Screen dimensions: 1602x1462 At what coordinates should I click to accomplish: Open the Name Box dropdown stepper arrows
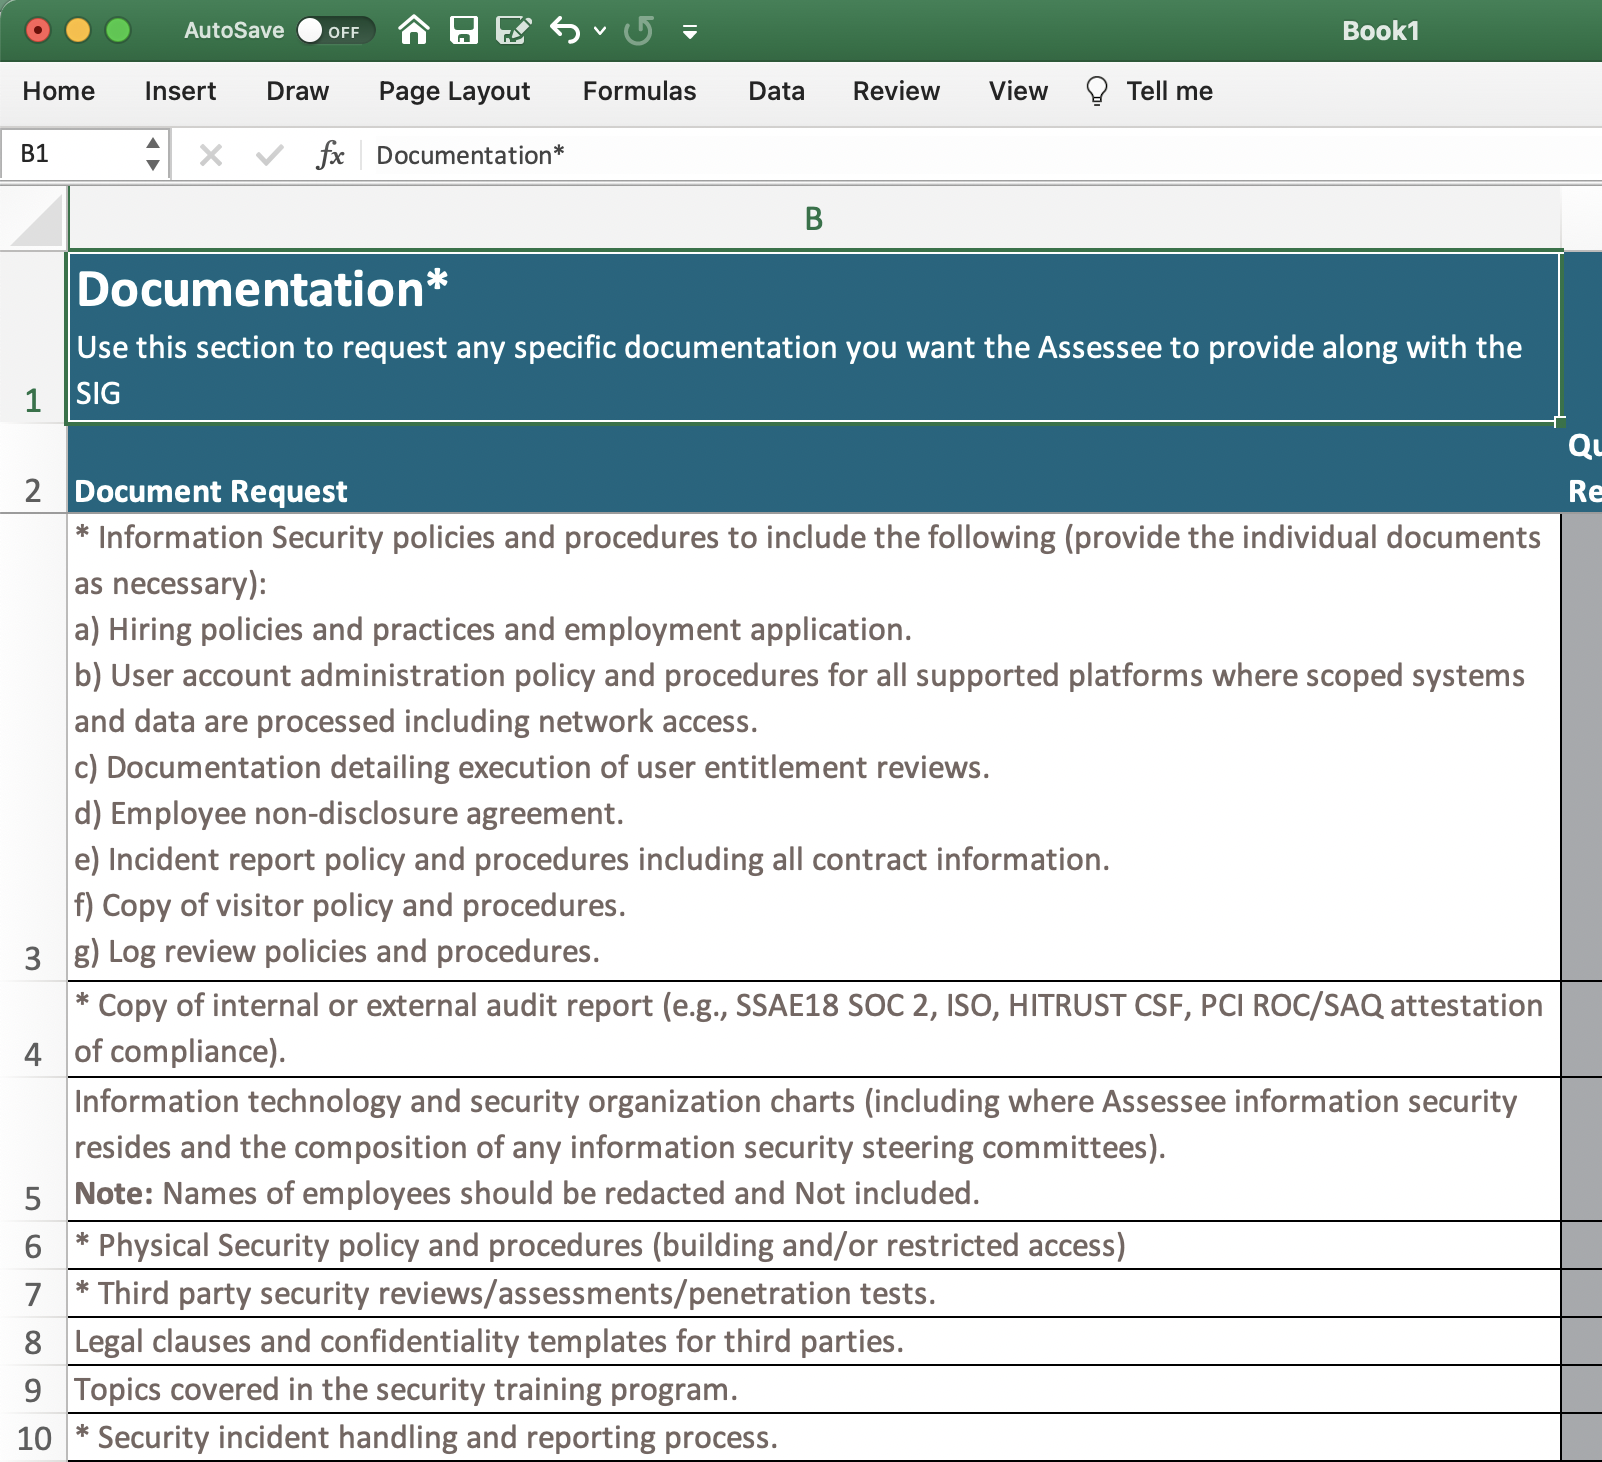click(x=153, y=154)
